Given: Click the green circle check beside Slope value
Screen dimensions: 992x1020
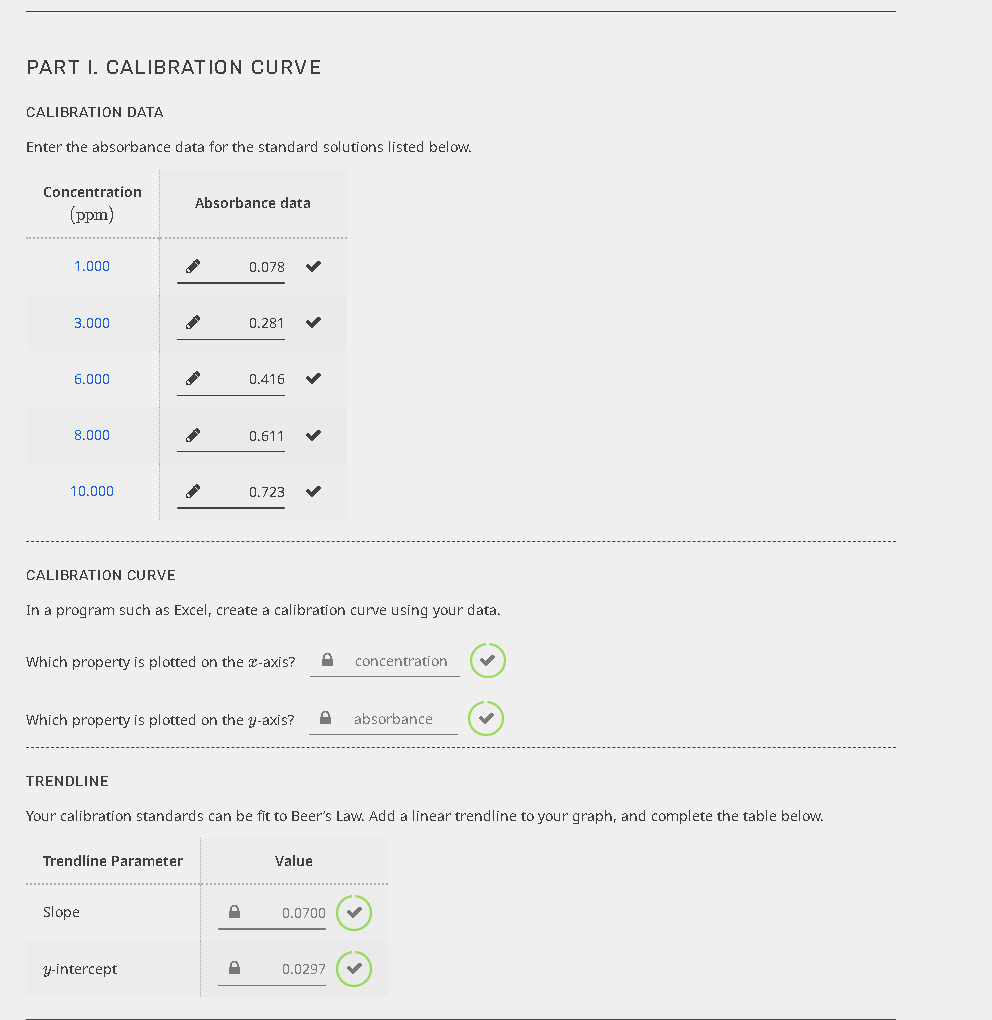Looking at the screenshot, I should [x=354, y=913].
